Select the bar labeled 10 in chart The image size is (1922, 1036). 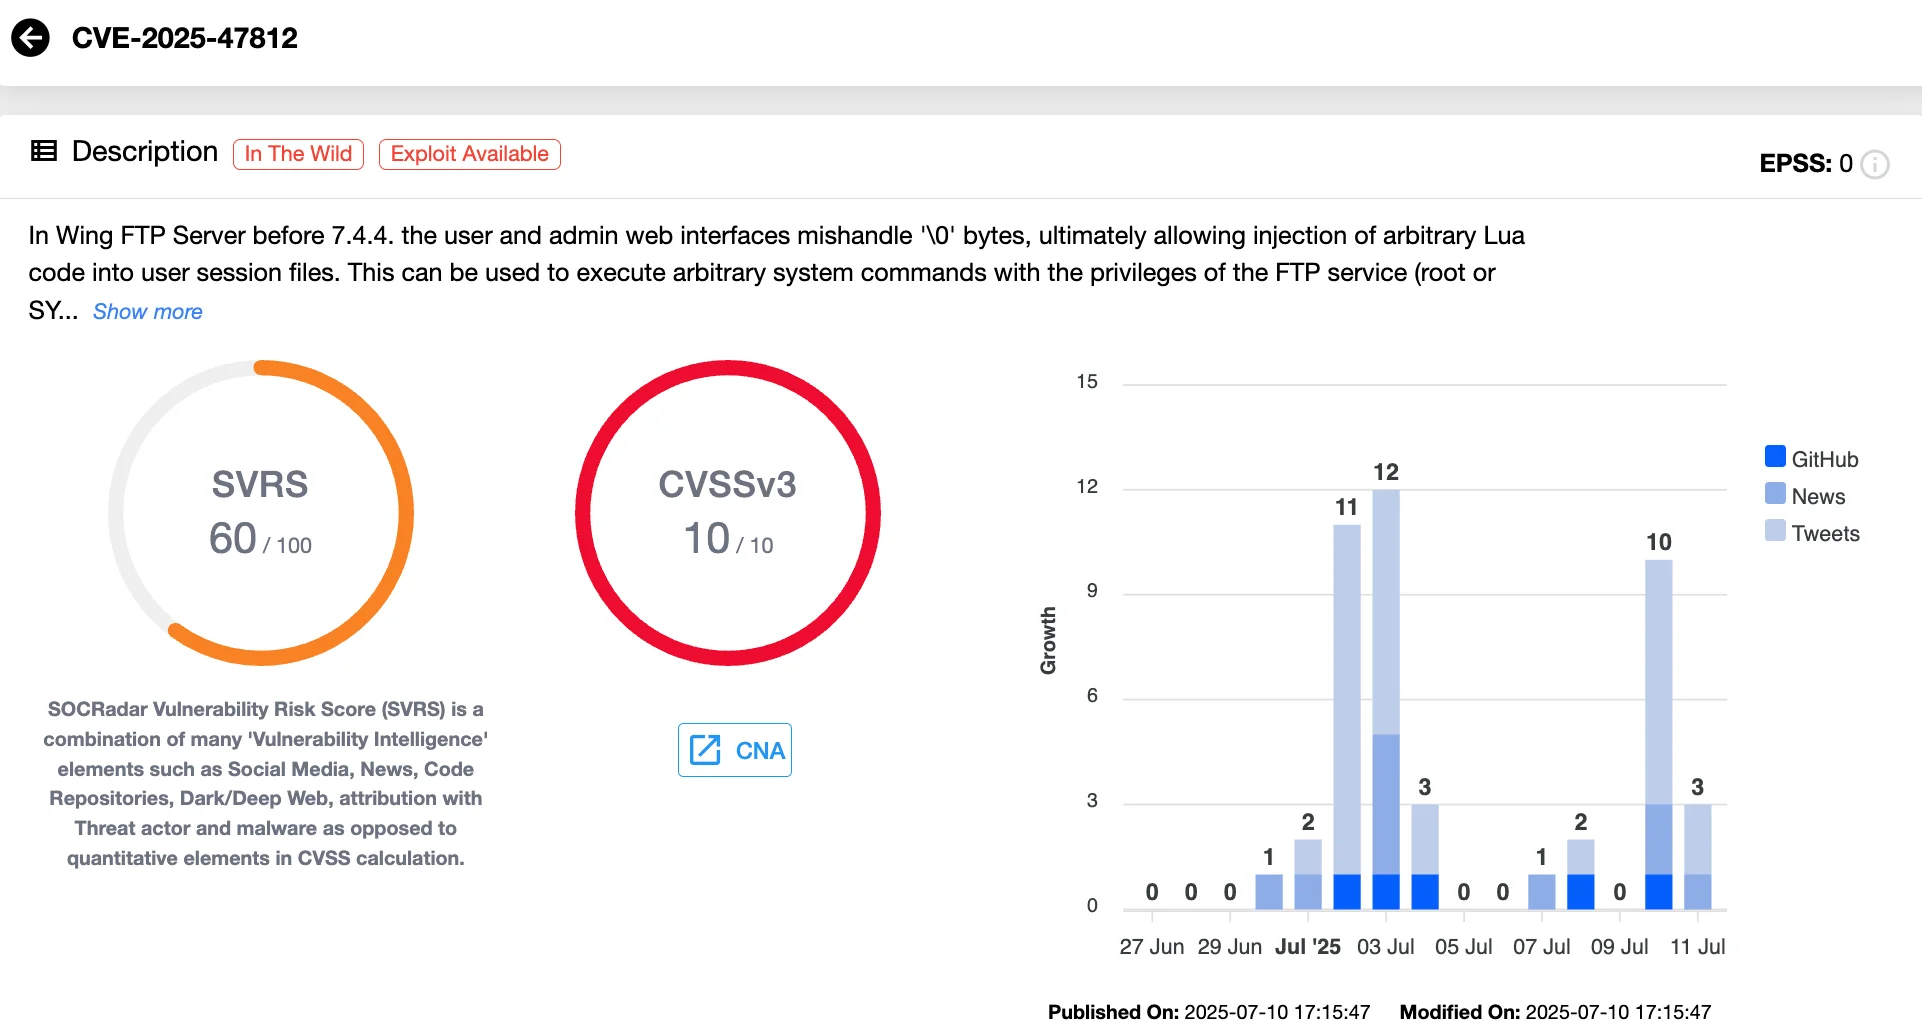(1659, 735)
